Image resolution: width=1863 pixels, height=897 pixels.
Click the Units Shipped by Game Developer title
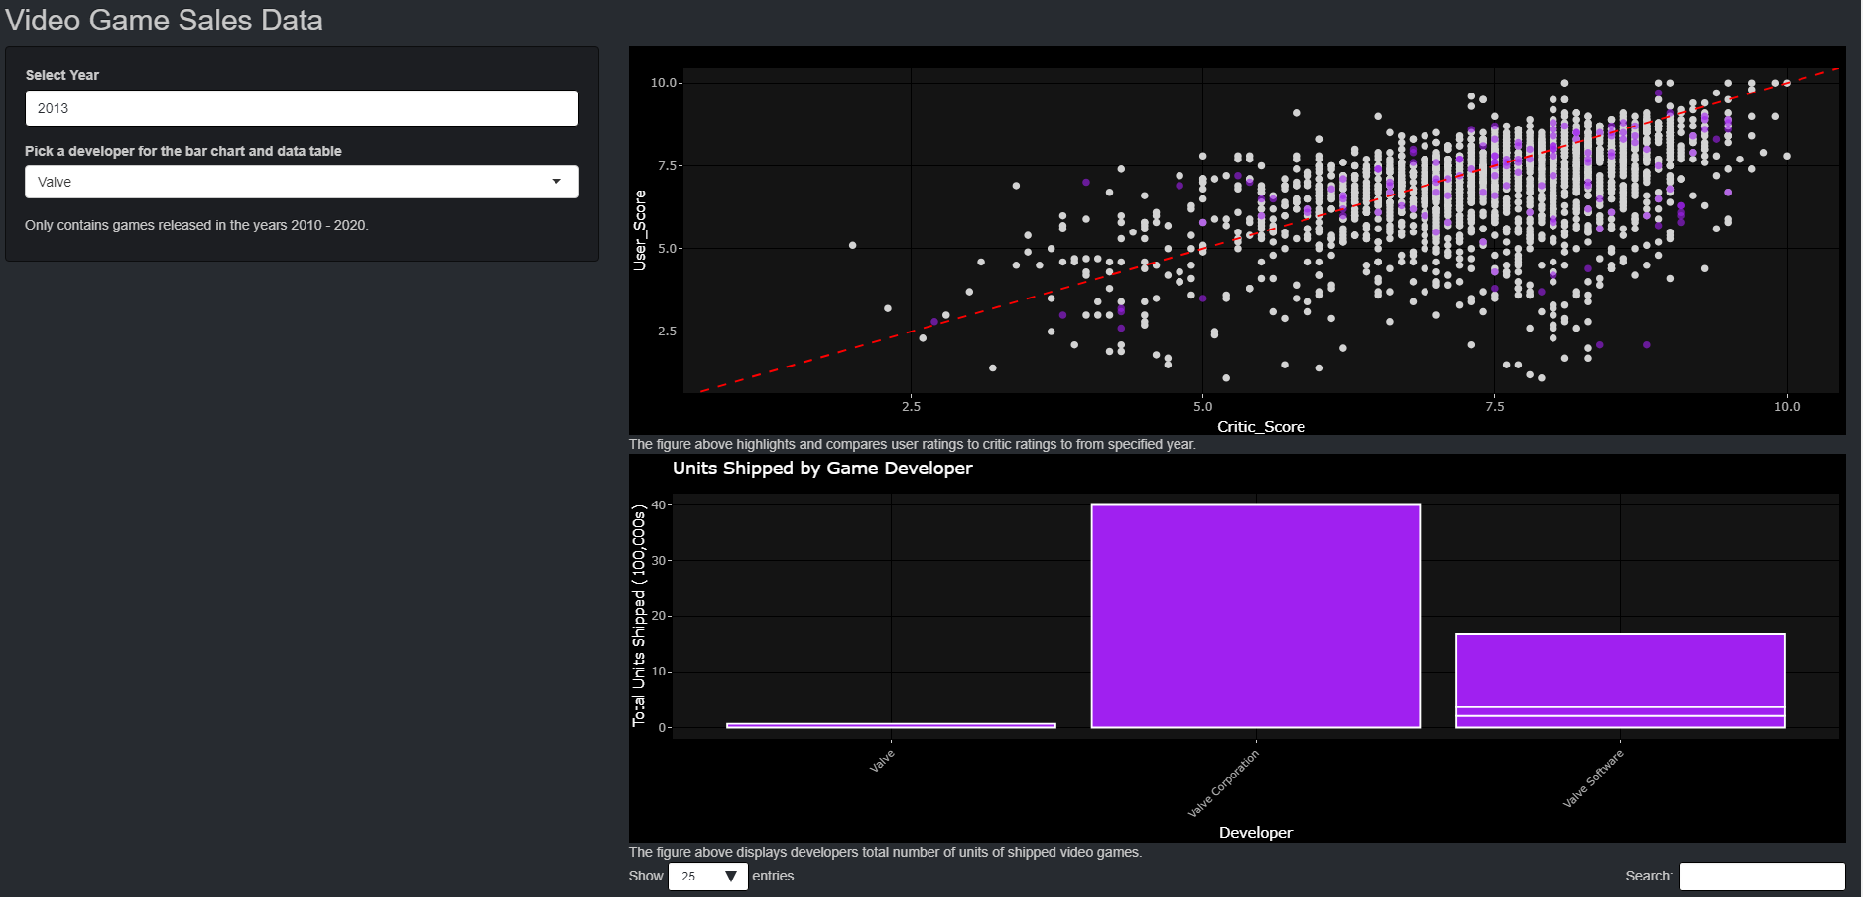tap(822, 468)
